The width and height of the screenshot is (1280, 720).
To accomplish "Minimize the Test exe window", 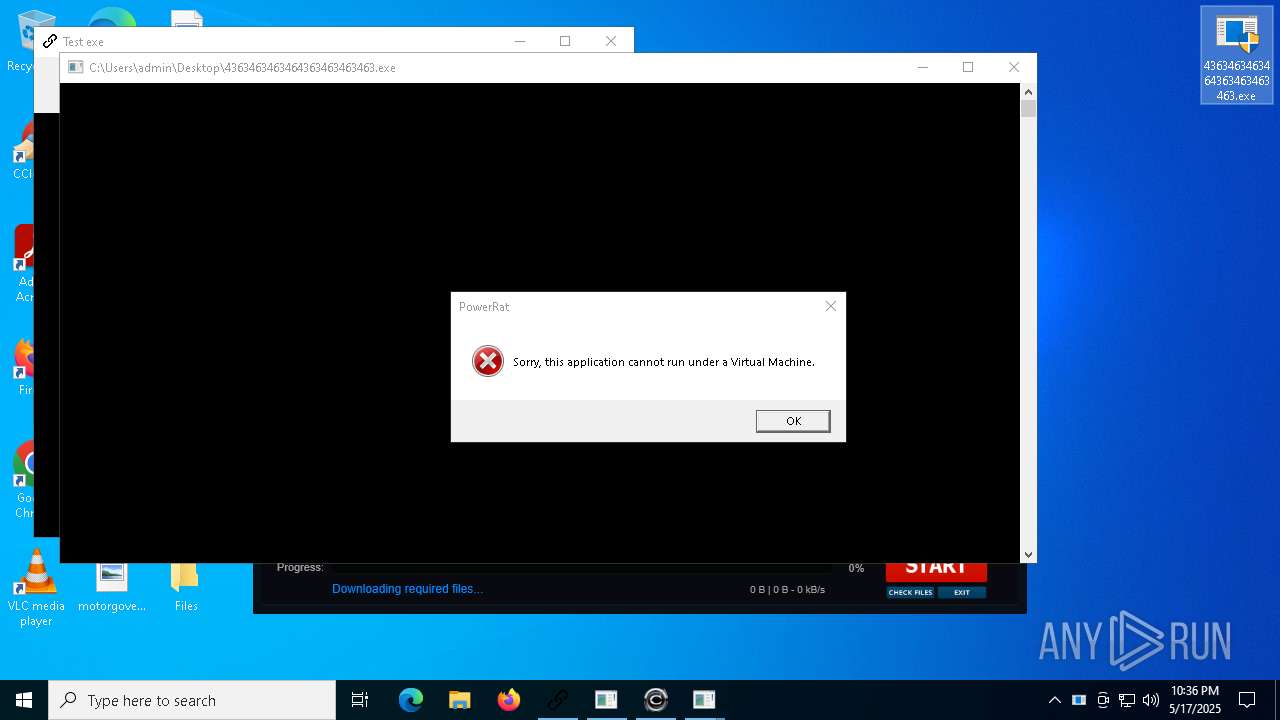I will pos(520,41).
